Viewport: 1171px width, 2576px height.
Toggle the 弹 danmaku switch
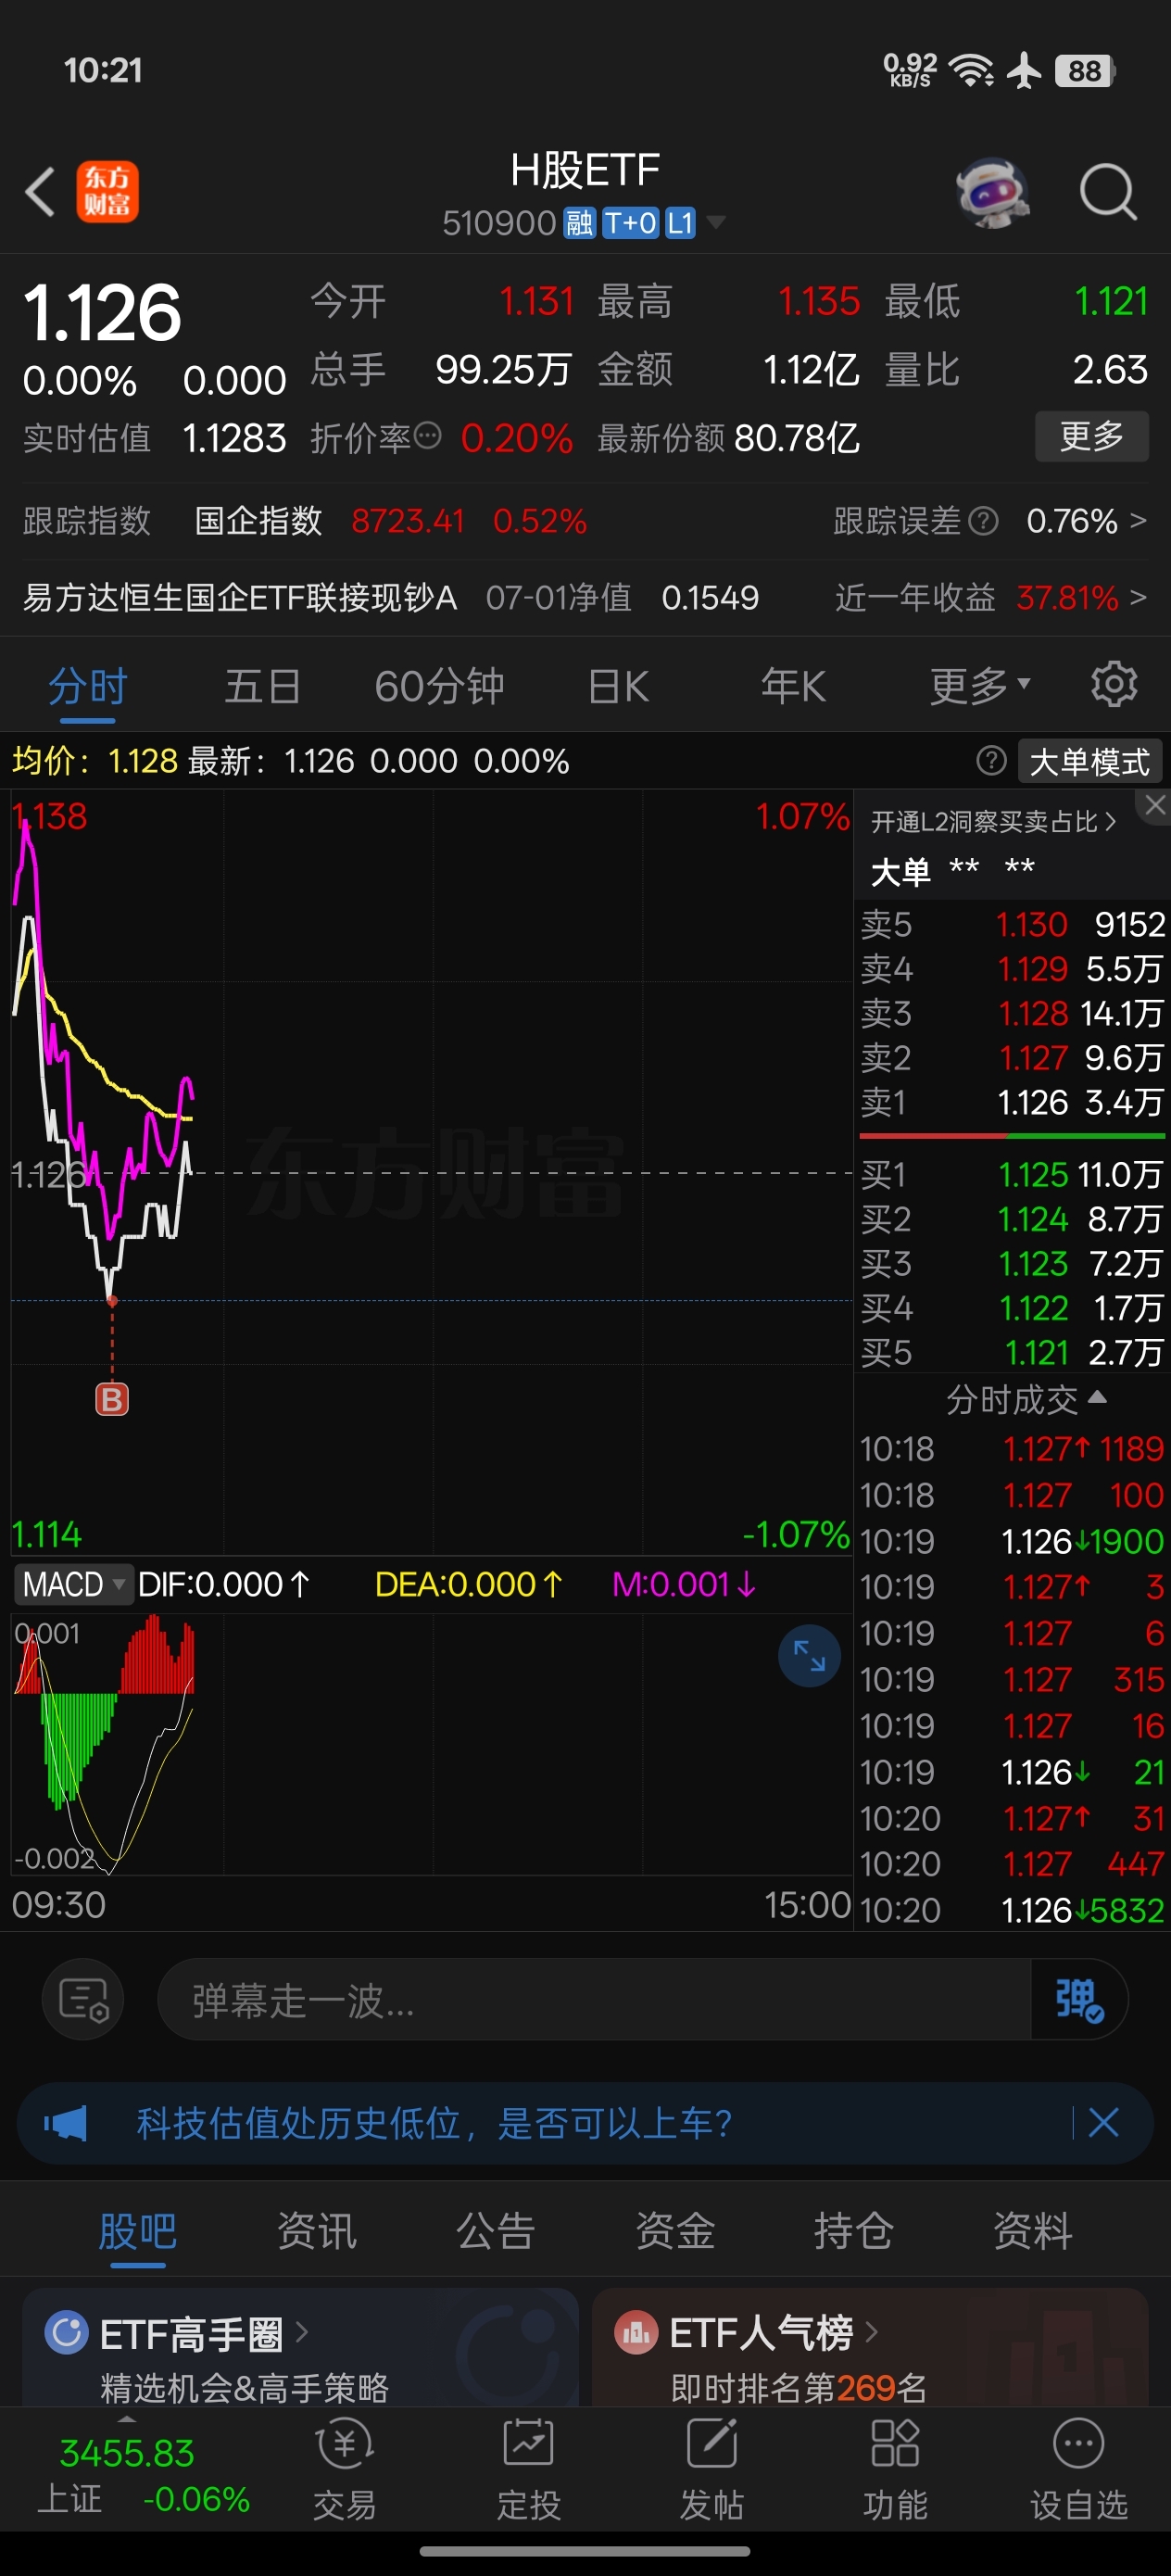[x=1079, y=2000]
